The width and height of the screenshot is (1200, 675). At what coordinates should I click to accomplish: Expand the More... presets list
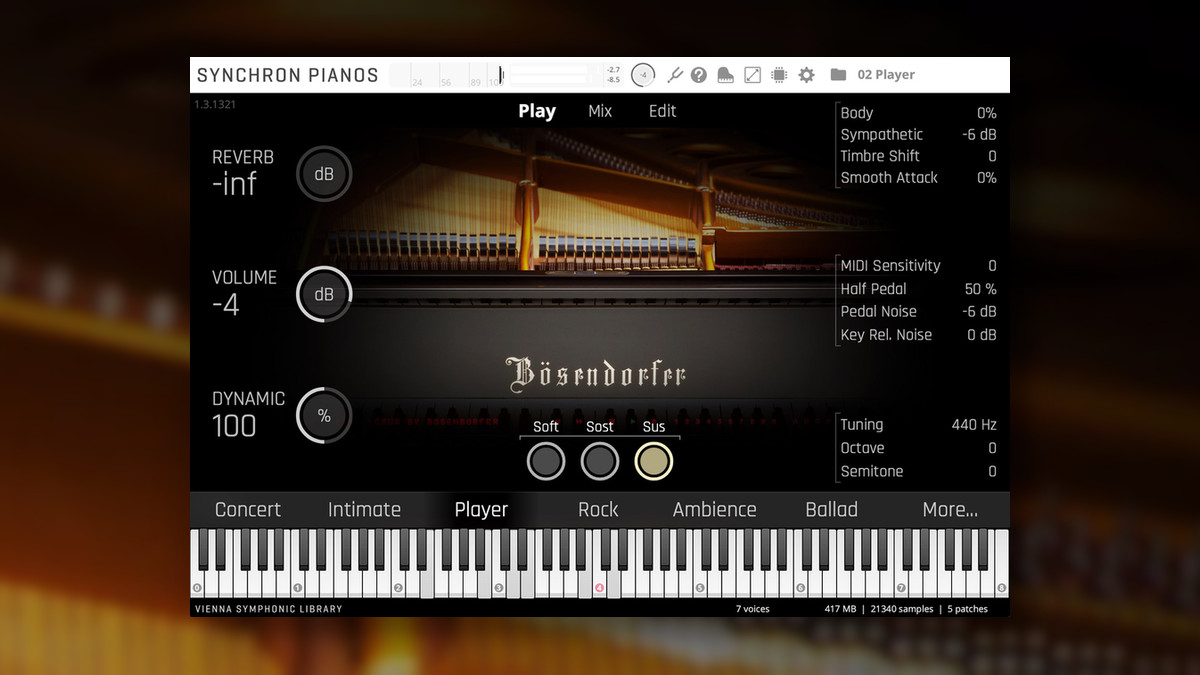tap(950, 510)
